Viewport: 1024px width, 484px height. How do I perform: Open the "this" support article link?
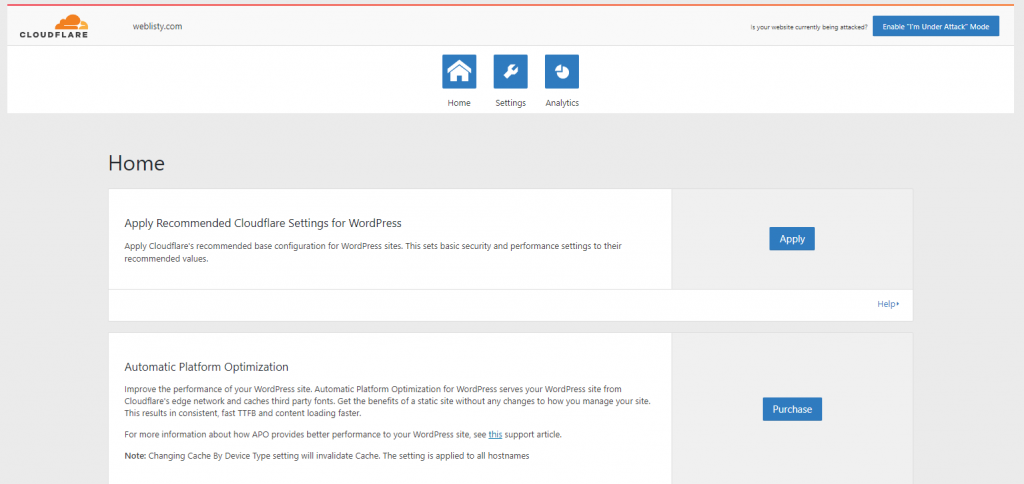495,434
